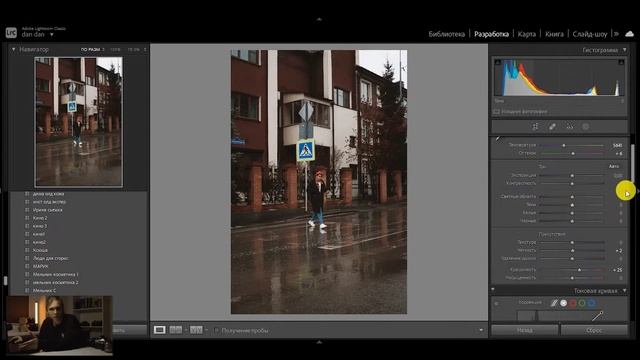Viewport: 640px width, 360px height.
Task: Open the Library module
Action: click(x=447, y=34)
